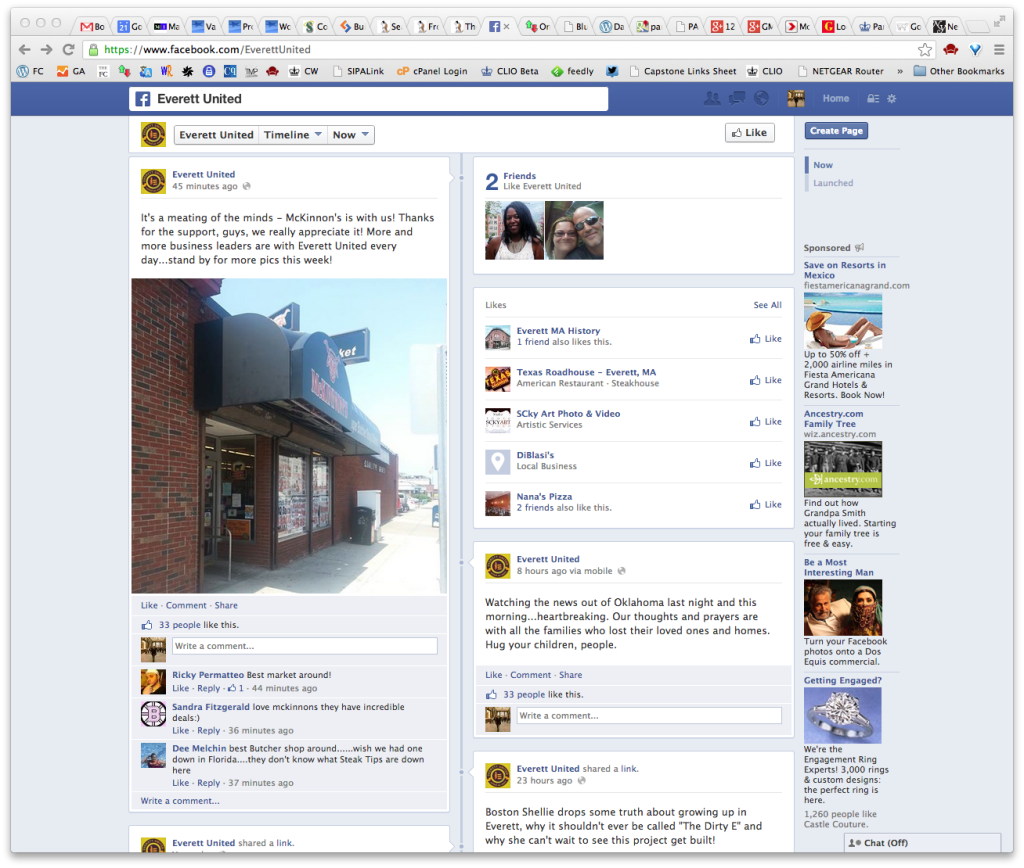This screenshot has height=868, width=1024.
Task: Click the Create Page button
Action: 836,131
